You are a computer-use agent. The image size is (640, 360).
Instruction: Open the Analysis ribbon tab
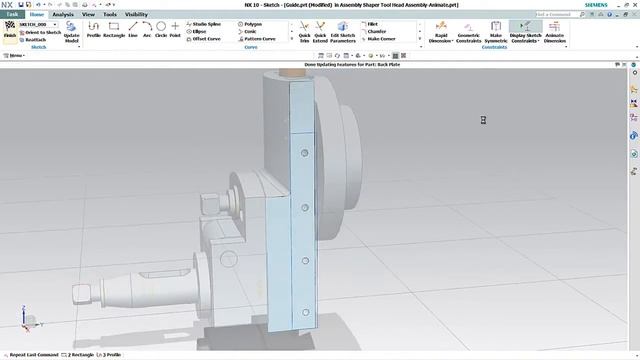[x=63, y=14]
